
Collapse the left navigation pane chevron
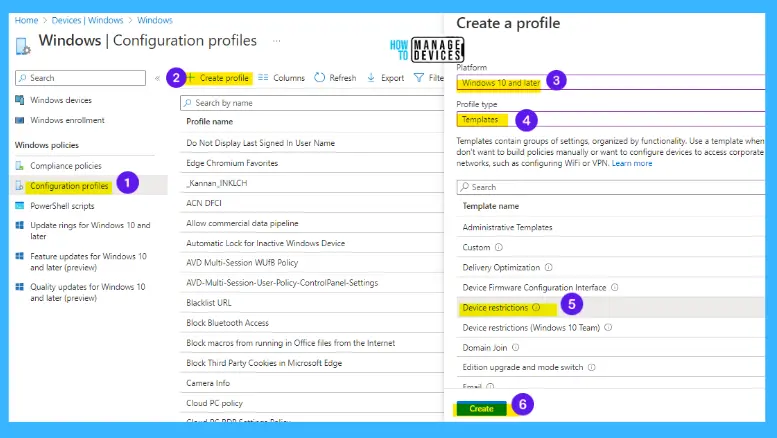pos(157,78)
